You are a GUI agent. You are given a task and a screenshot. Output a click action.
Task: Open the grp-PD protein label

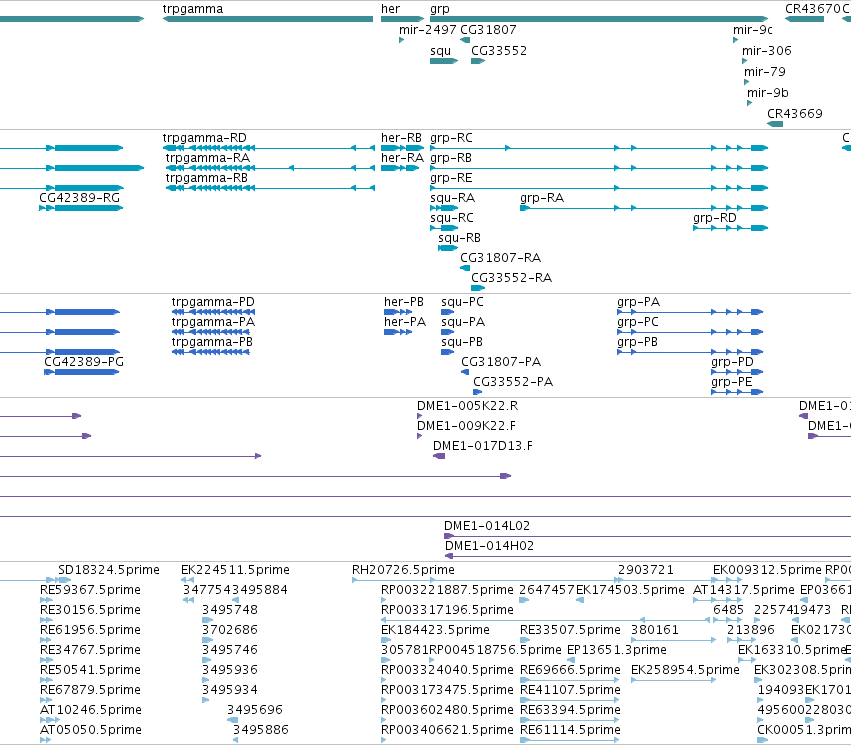tap(733, 361)
